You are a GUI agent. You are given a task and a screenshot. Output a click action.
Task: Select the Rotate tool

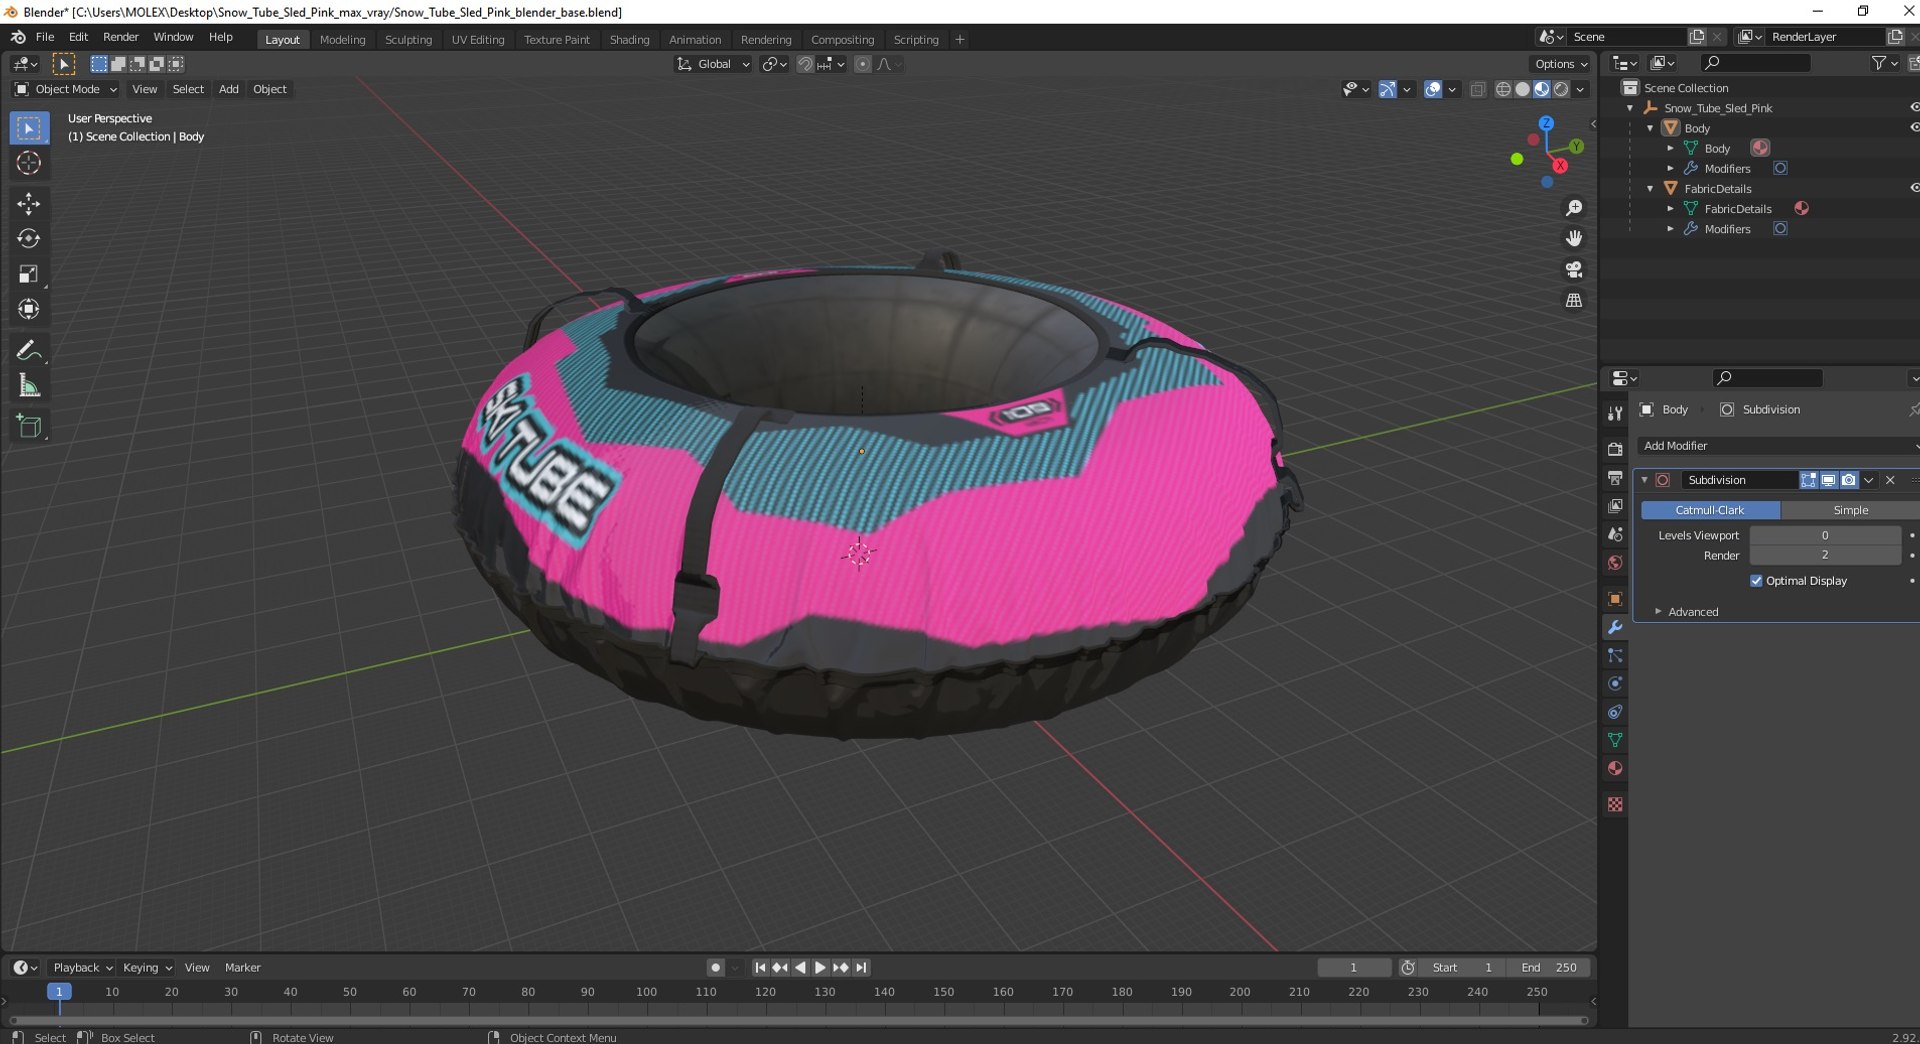point(29,239)
